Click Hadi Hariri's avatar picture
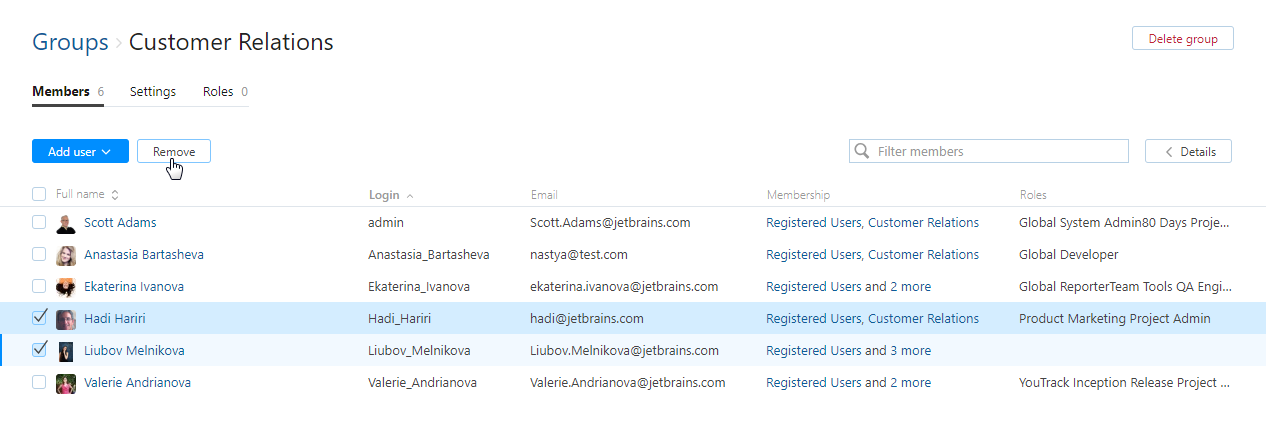This screenshot has height=430, width=1266. [x=66, y=319]
